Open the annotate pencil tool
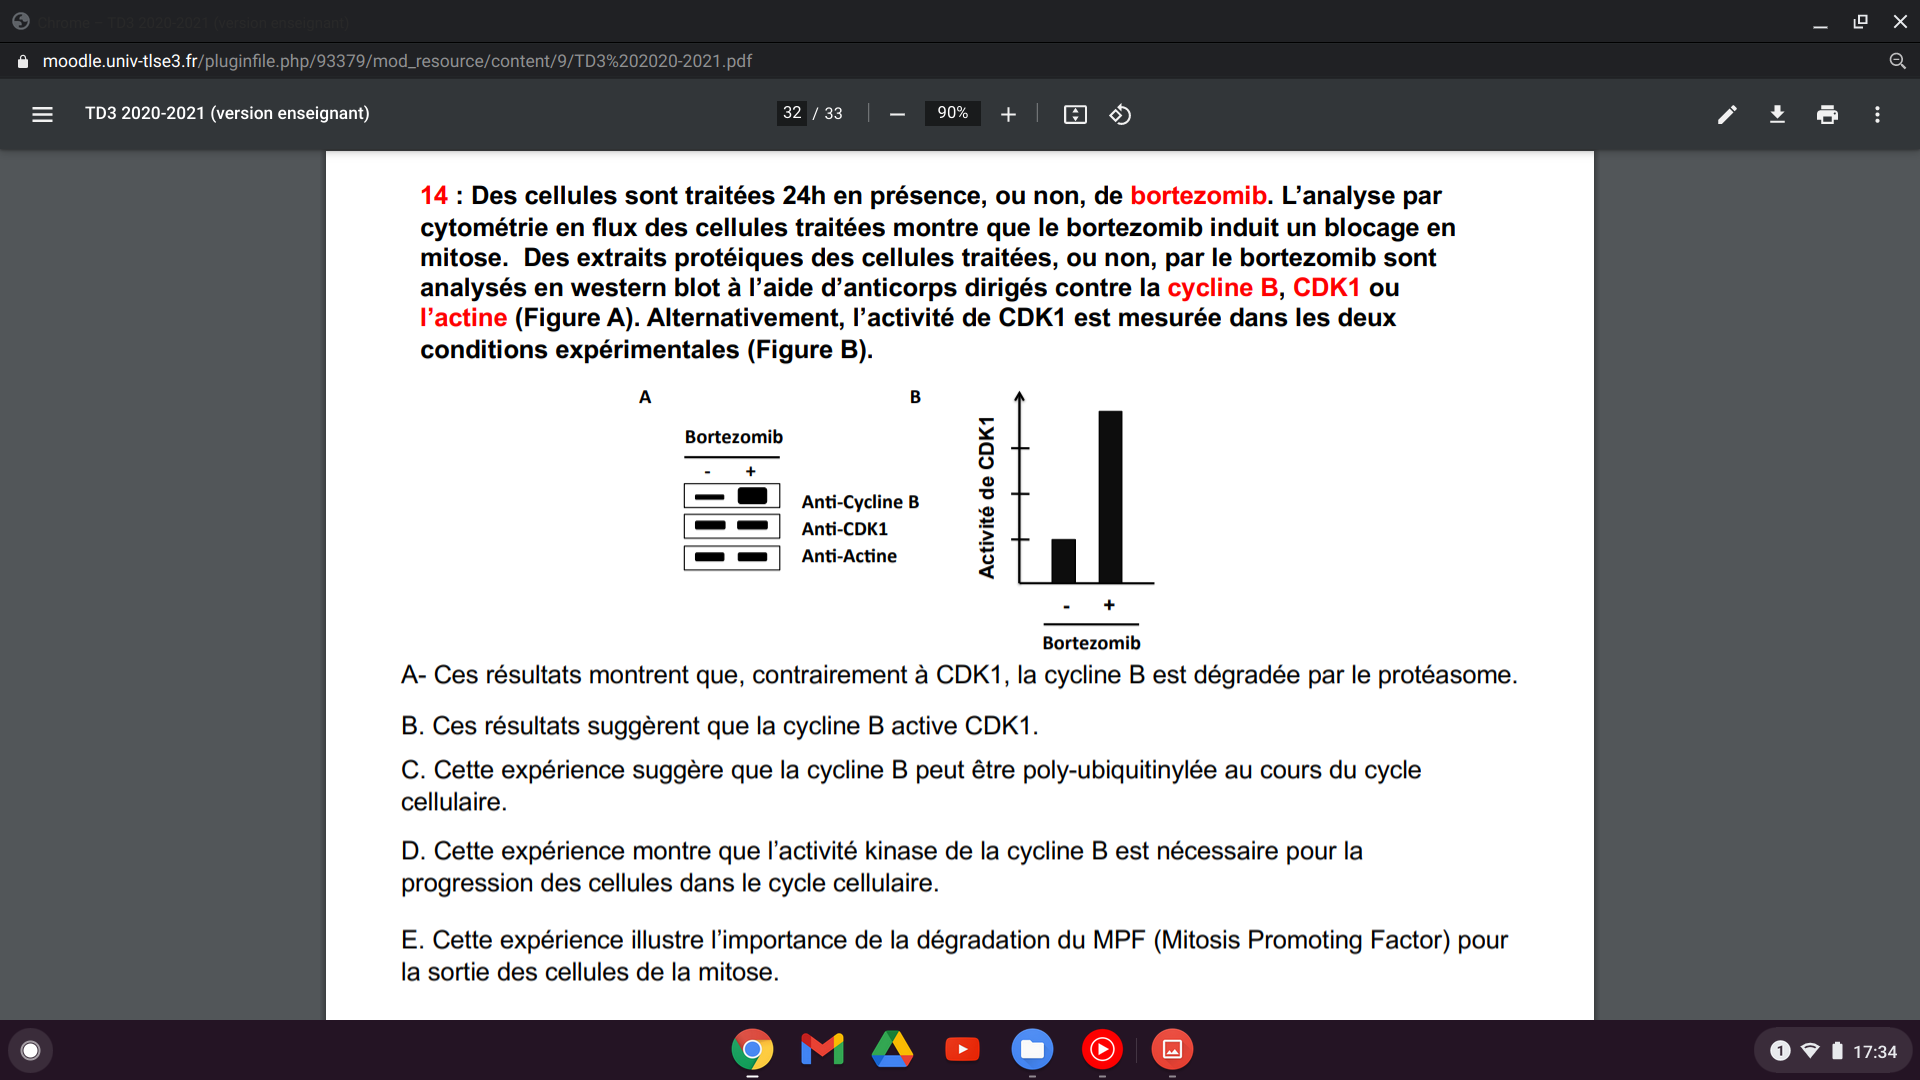 click(x=1727, y=114)
